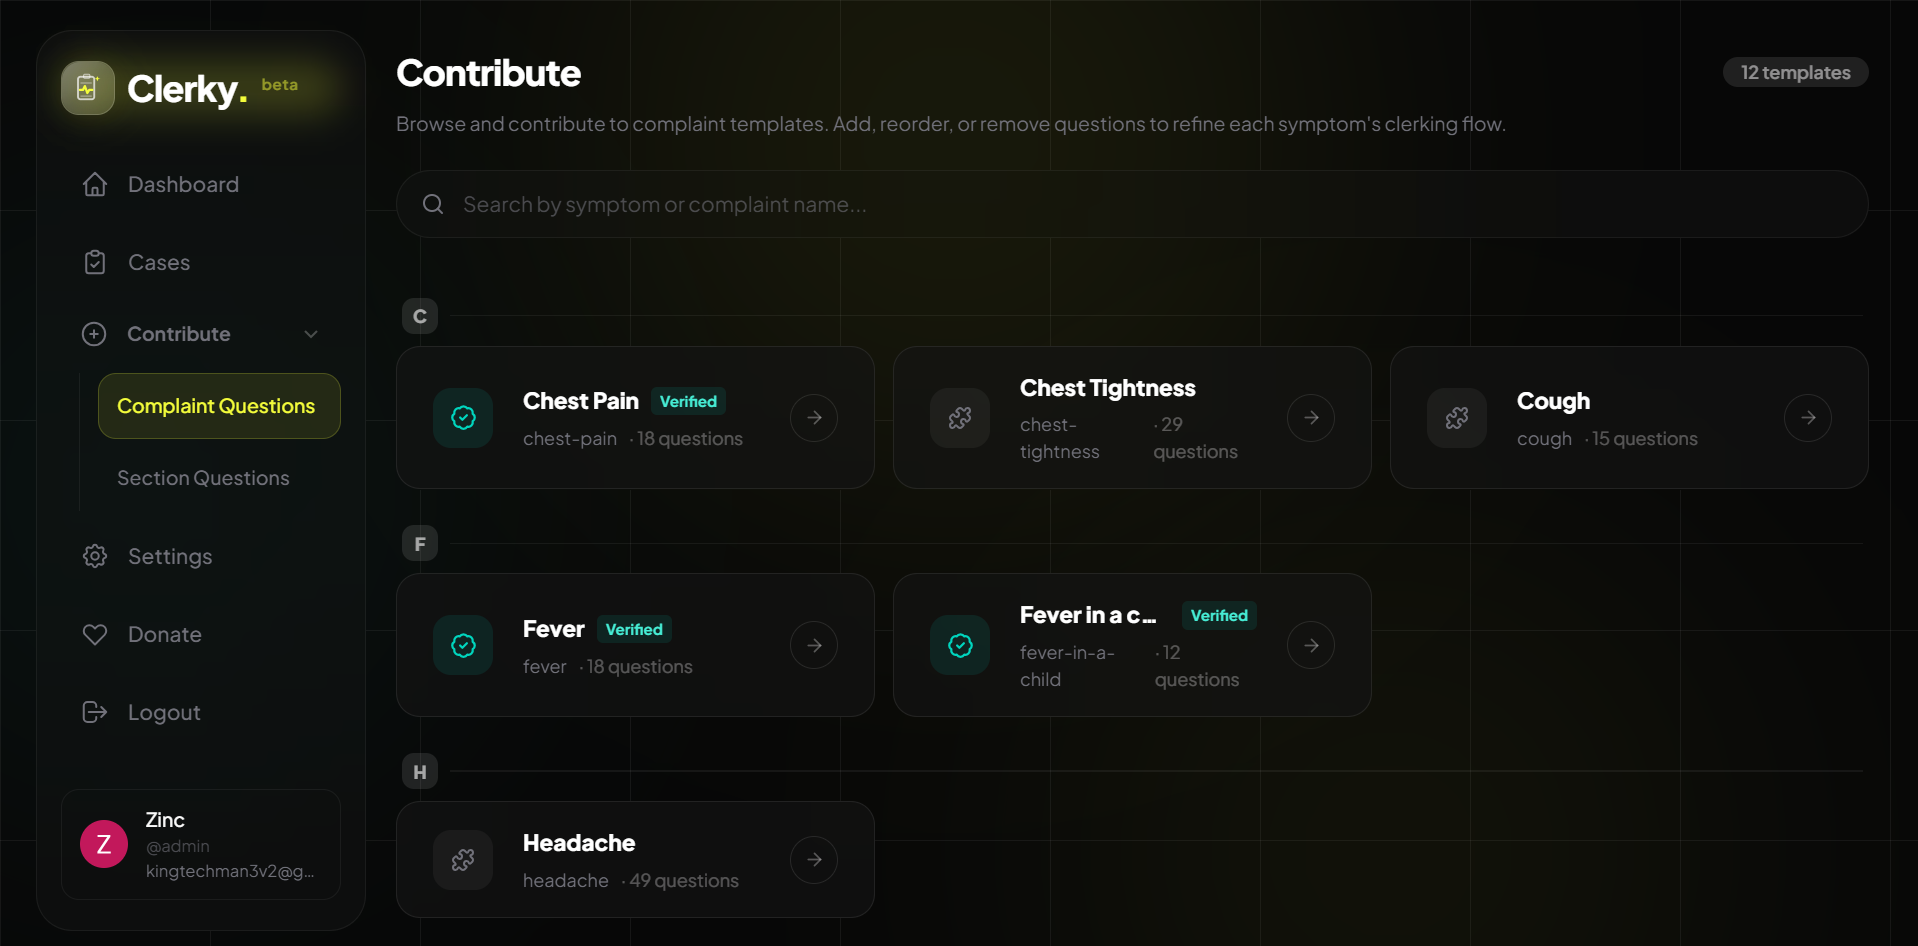Click the Zinc username in profile card

[x=165, y=820]
